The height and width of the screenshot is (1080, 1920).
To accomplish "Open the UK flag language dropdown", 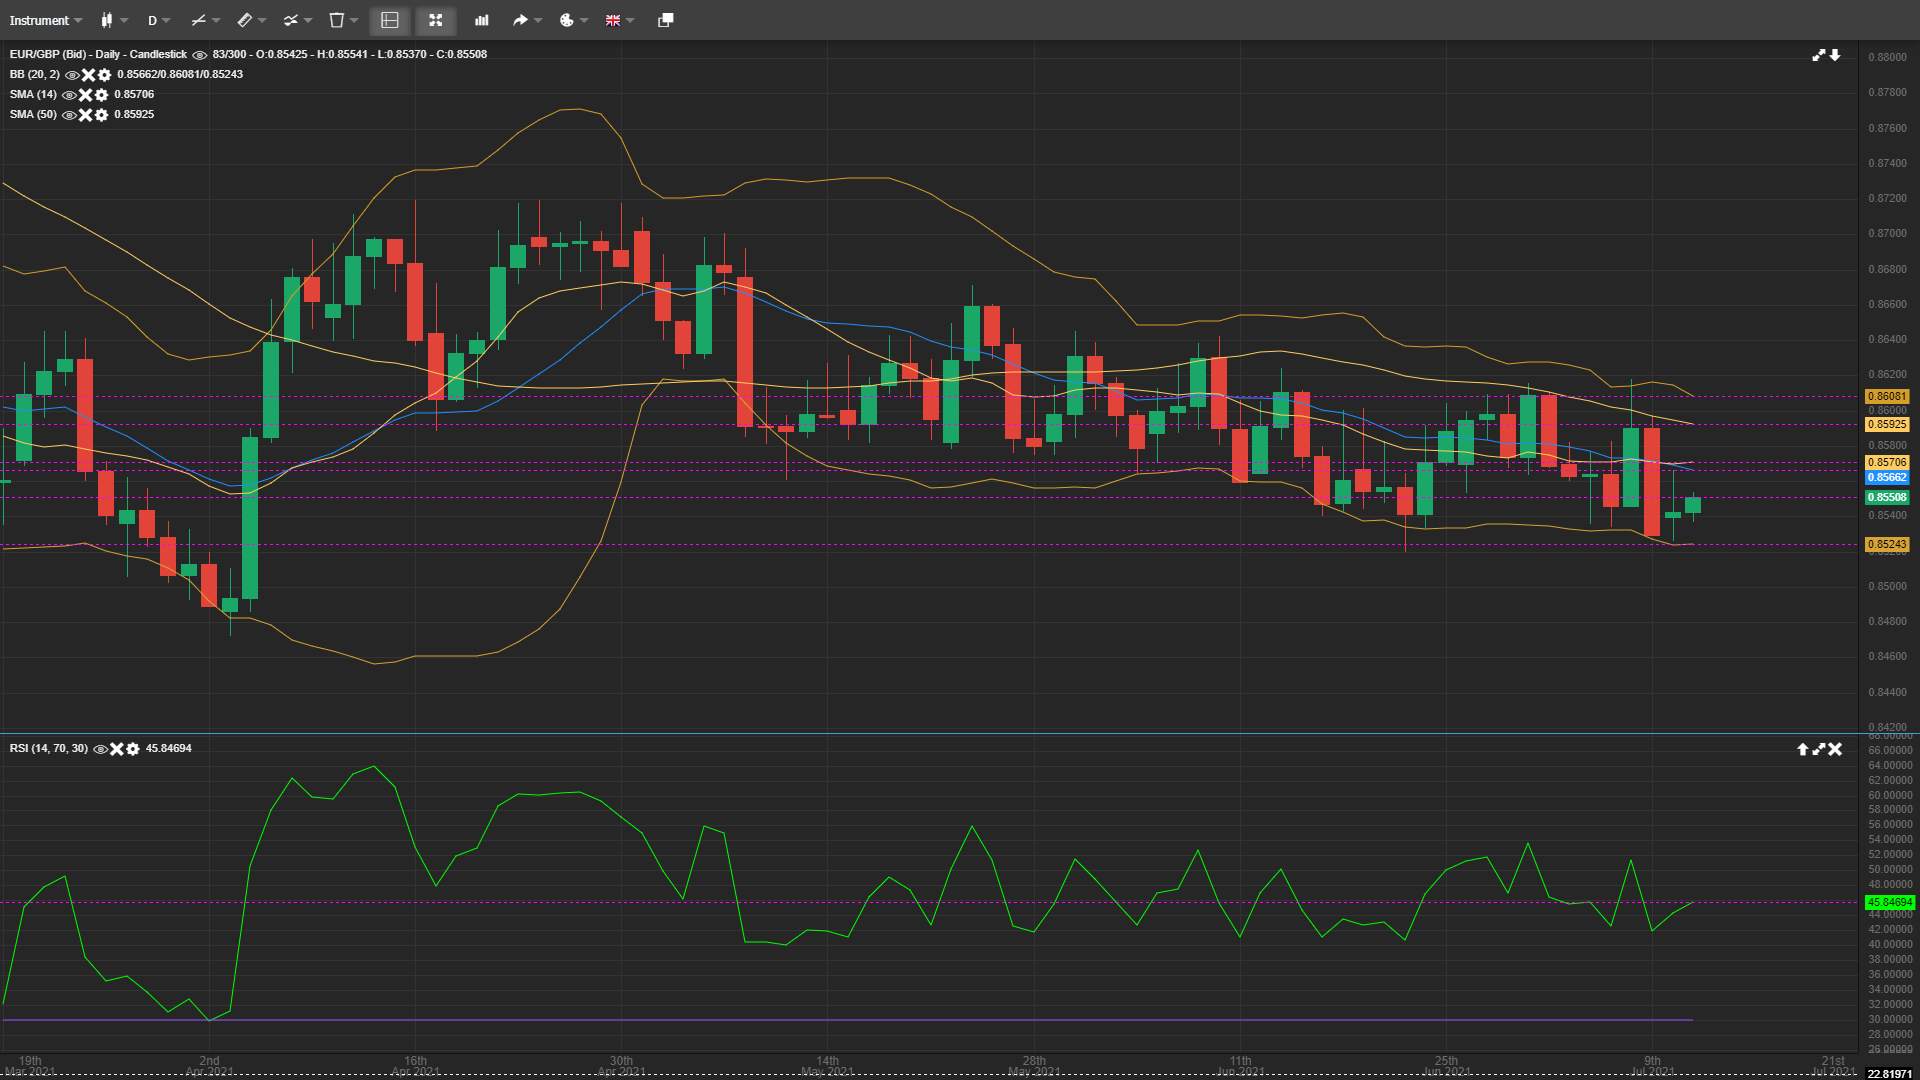I will pos(630,20).
